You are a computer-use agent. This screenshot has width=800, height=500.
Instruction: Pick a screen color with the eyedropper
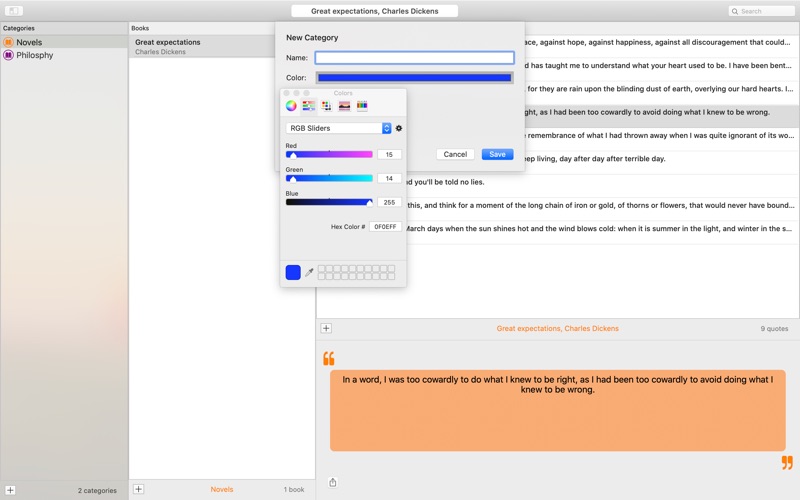309,272
